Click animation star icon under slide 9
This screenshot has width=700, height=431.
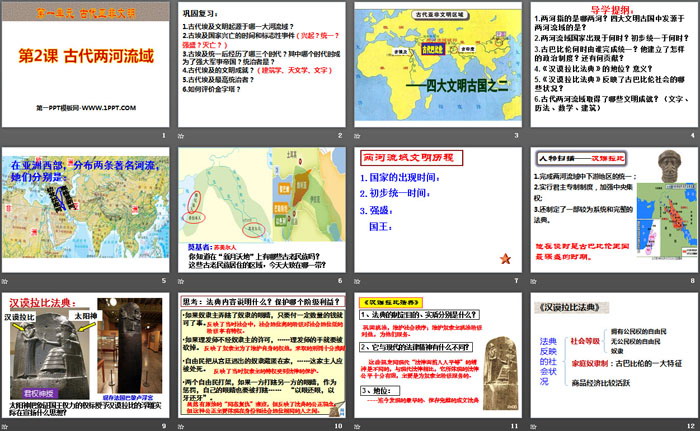[x=4, y=427]
